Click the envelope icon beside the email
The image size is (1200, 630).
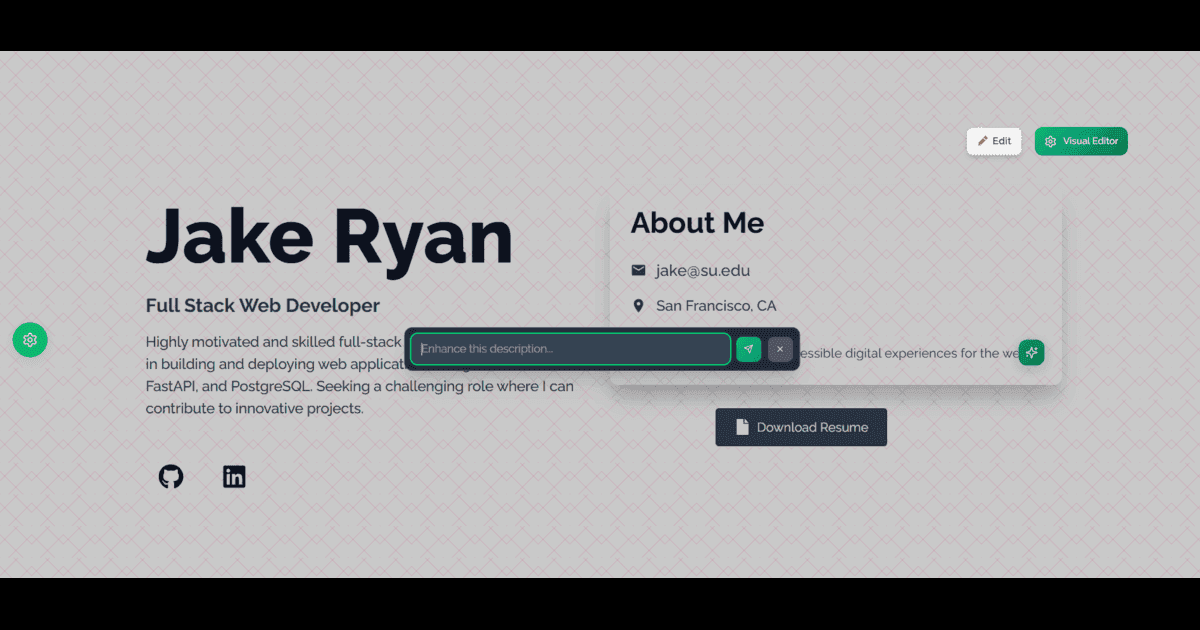[638, 270]
